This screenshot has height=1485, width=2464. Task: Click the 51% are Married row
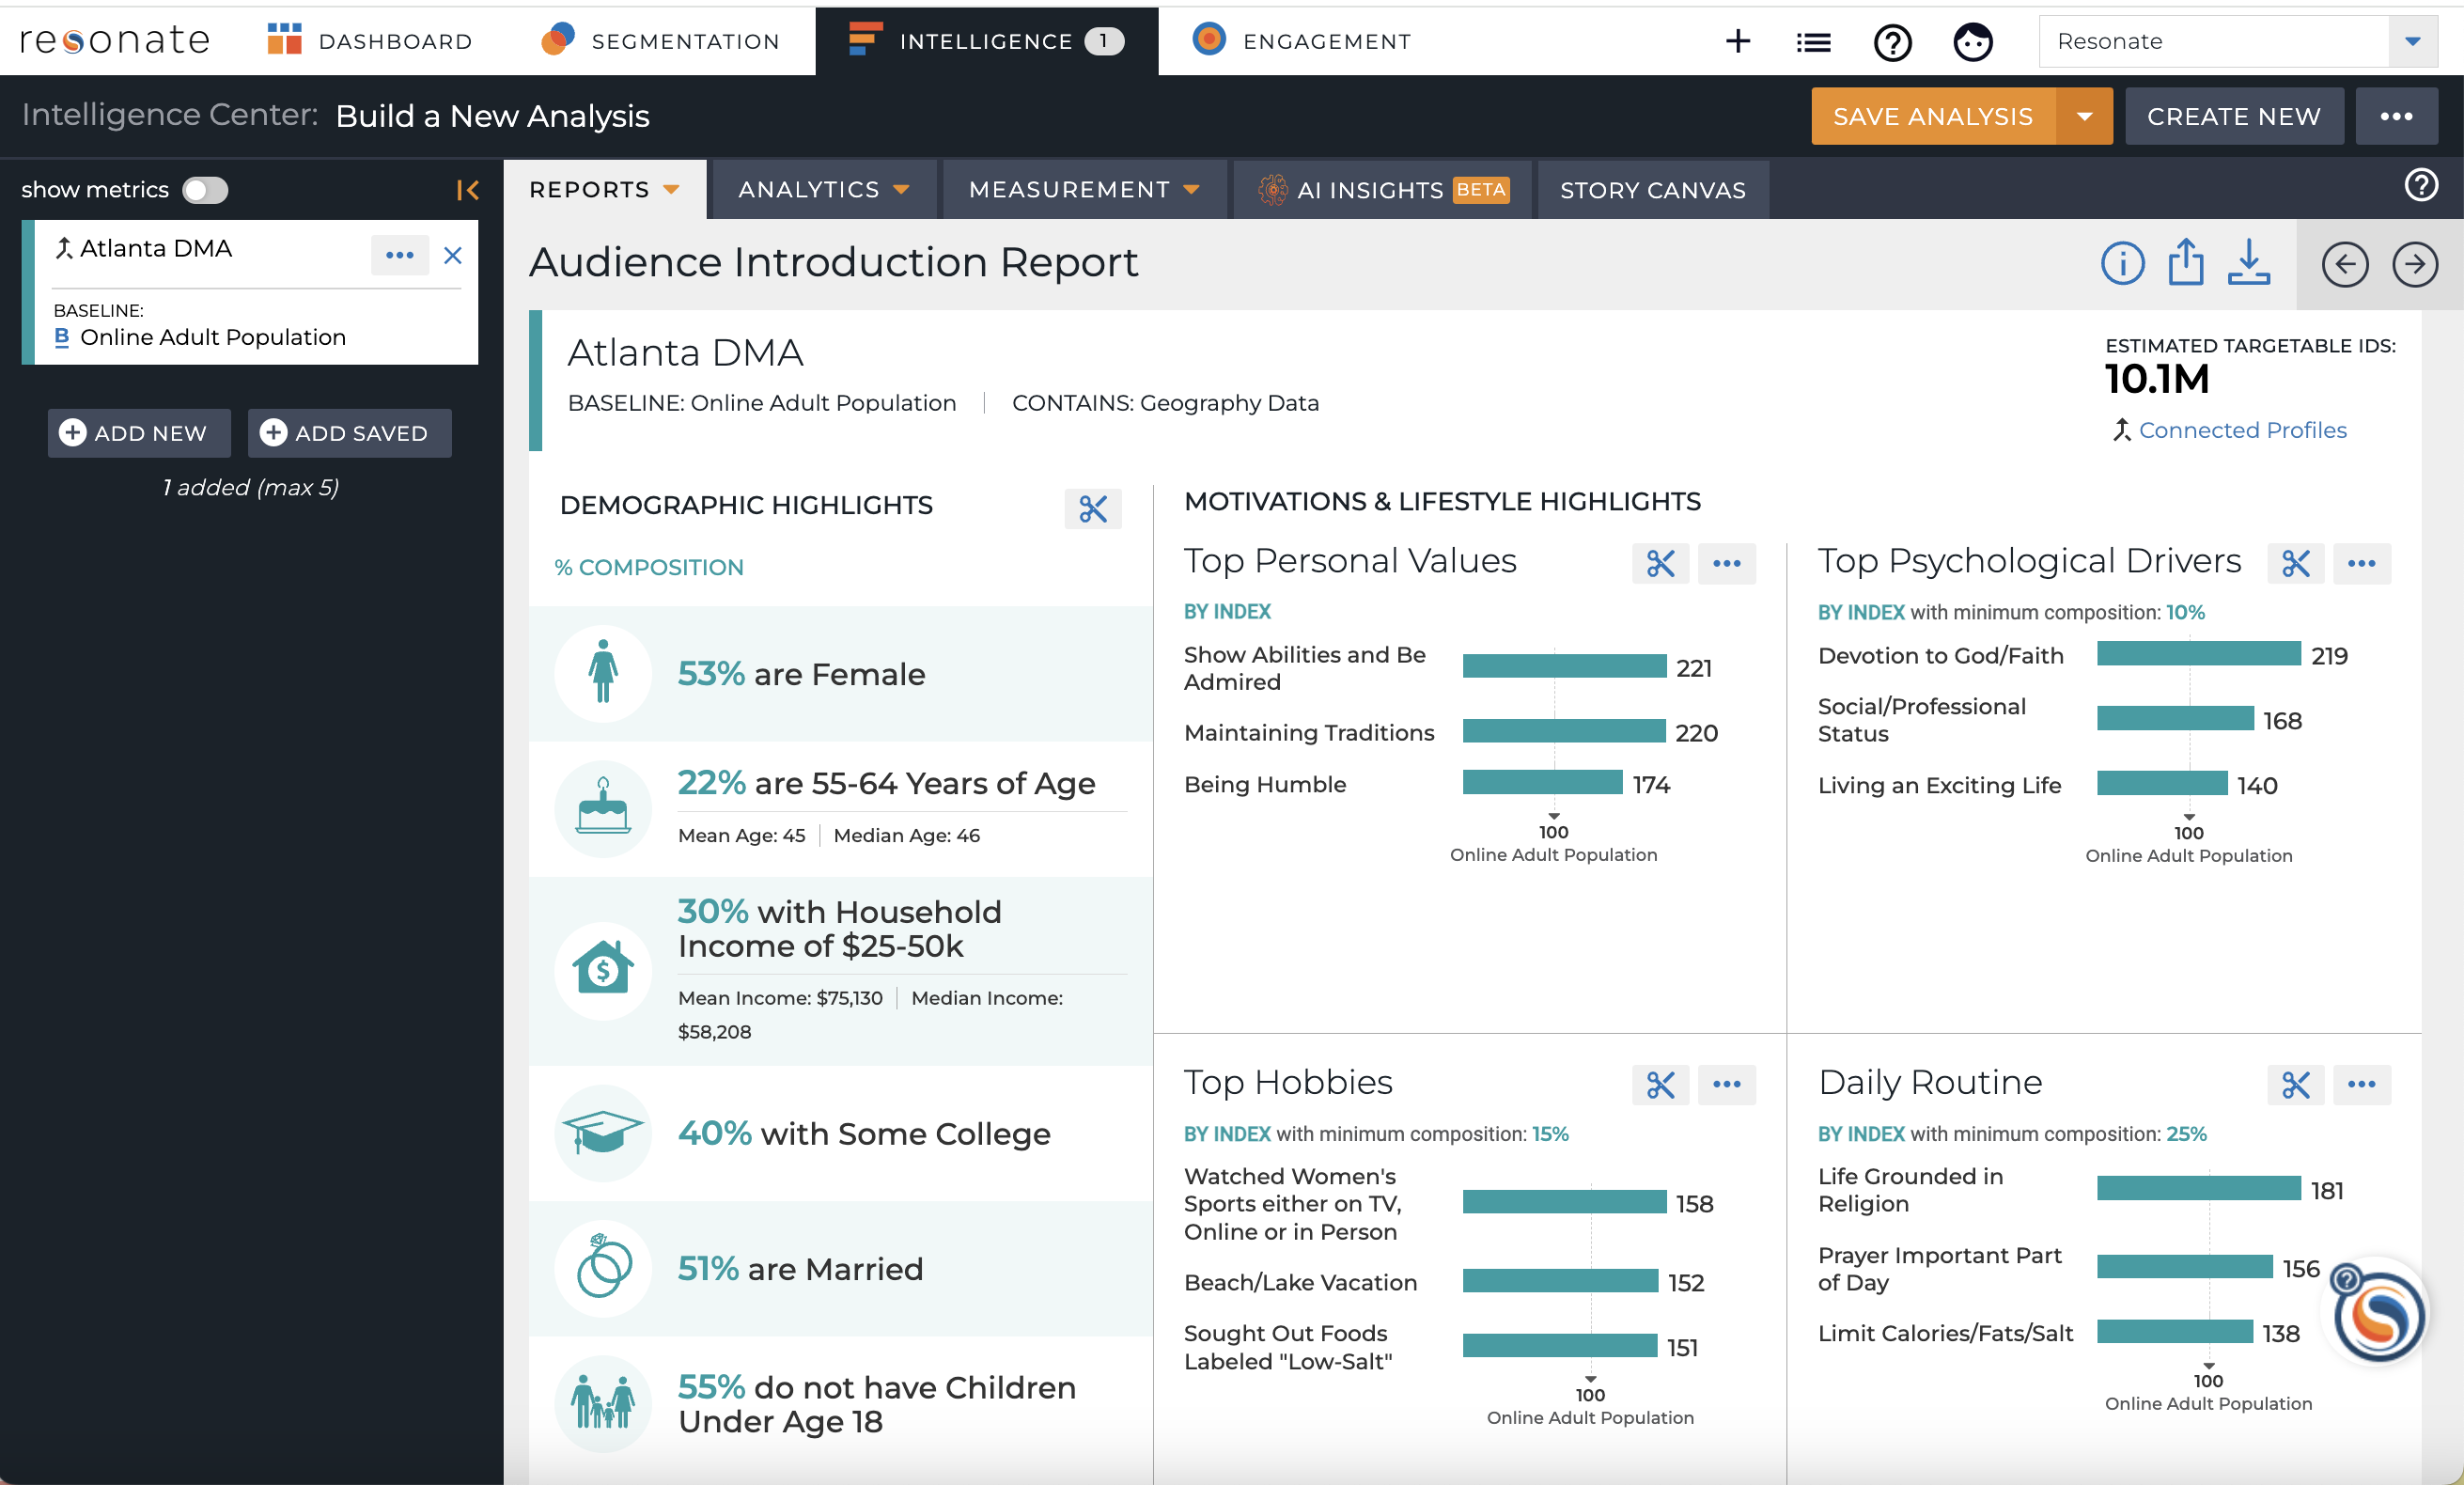pos(840,1268)
